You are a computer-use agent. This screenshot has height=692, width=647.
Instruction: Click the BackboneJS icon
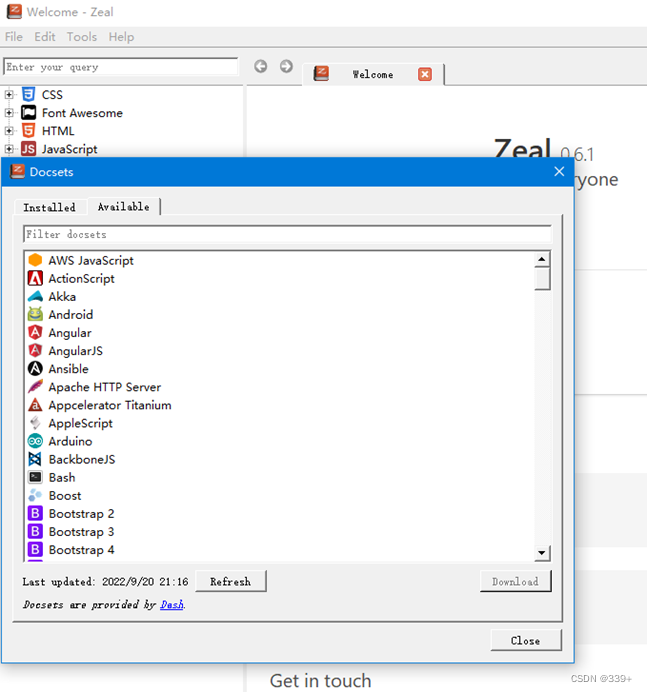[x=35, y=459]
